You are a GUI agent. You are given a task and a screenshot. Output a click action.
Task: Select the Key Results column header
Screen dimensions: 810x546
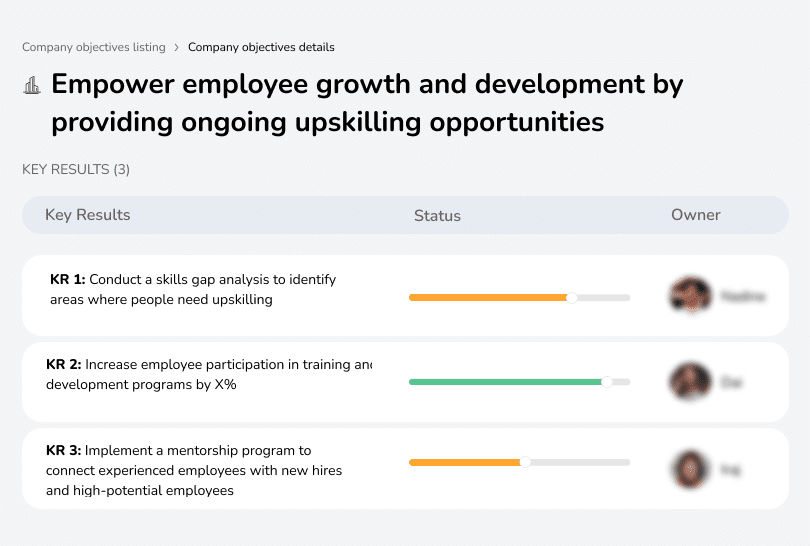[88, 215]
